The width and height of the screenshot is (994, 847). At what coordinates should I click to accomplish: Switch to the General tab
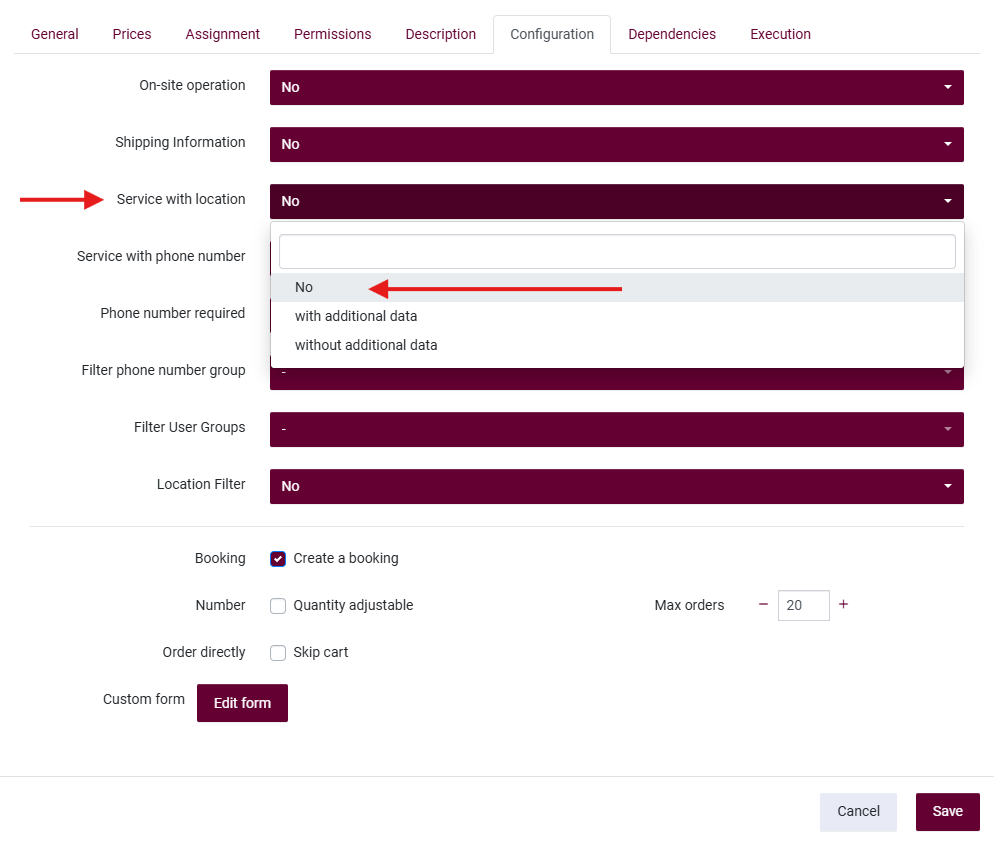[55, 34]
